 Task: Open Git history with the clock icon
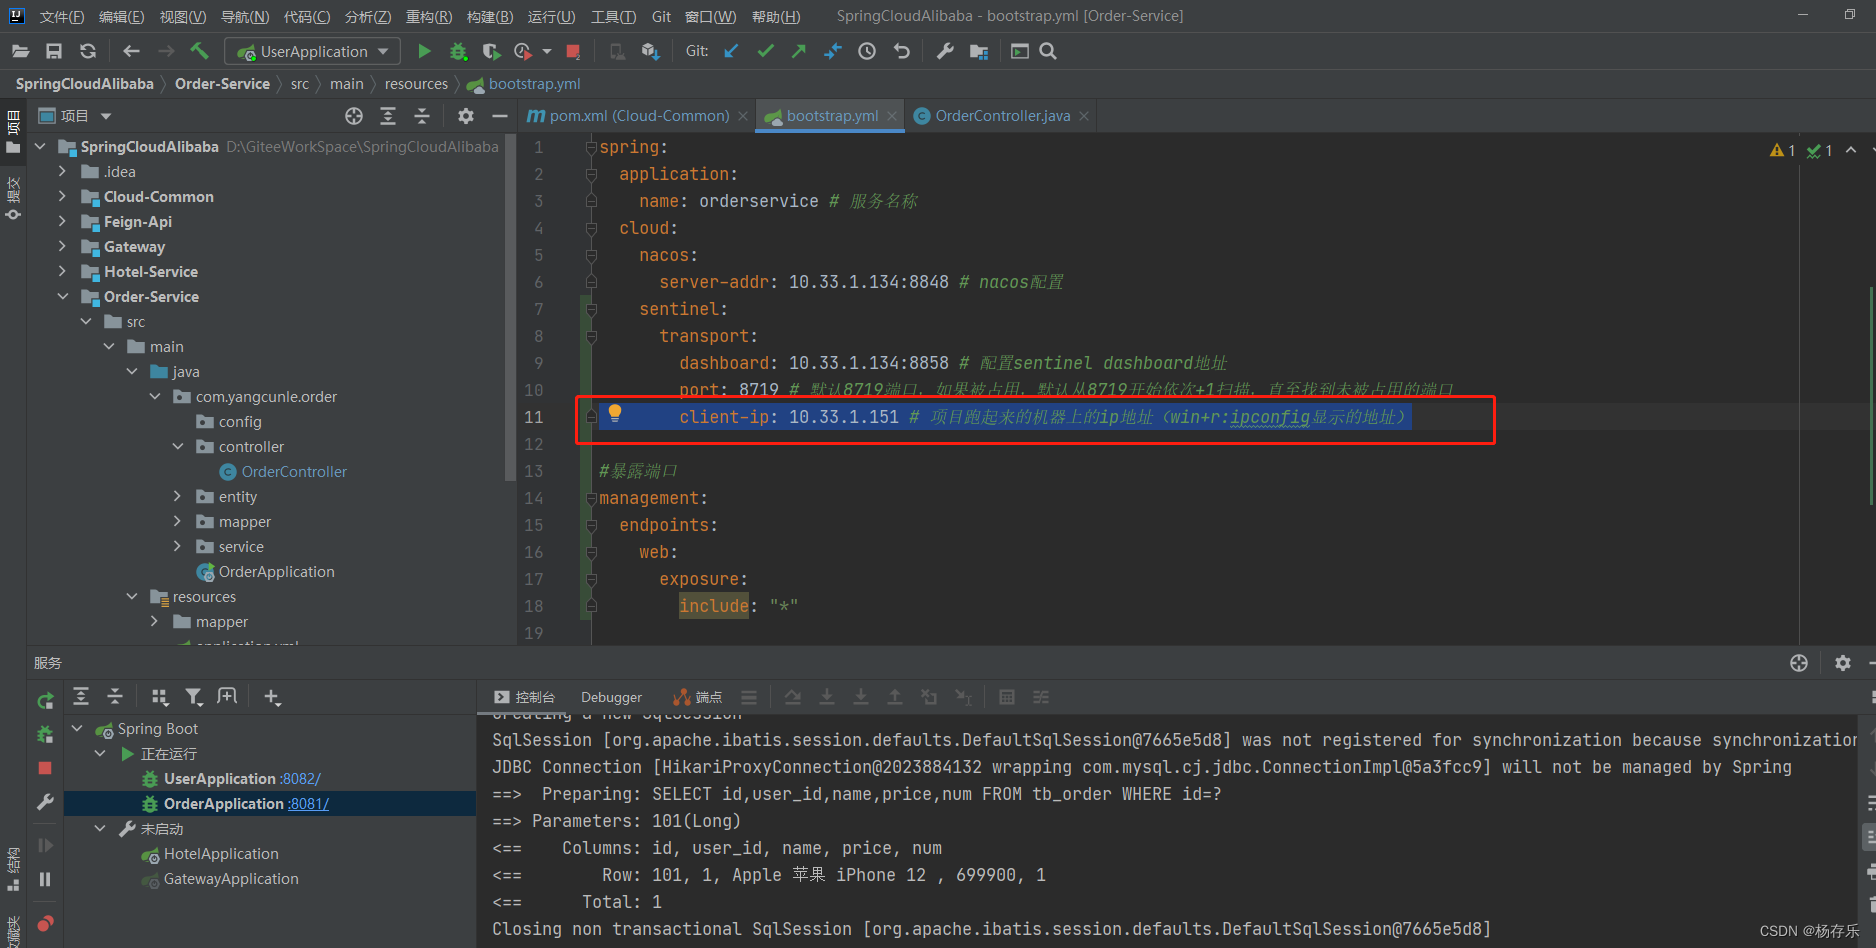click(x=867, y=51)
